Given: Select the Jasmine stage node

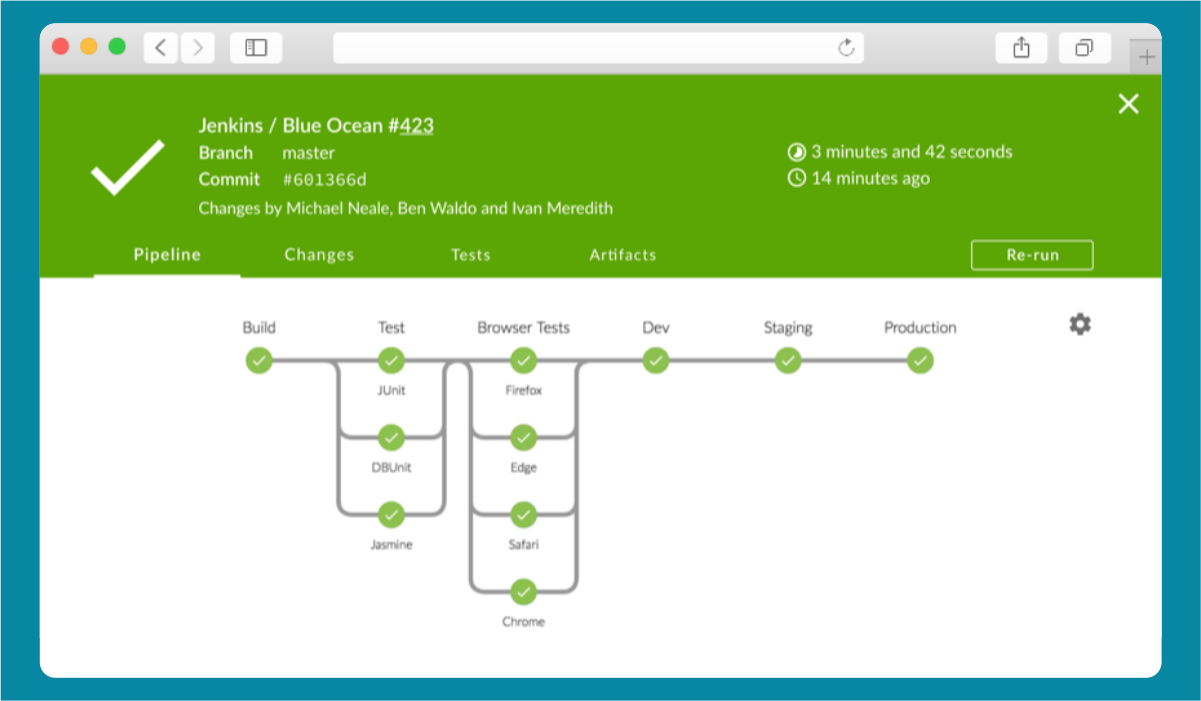Looking at the screenshot, I should [391, 514].
